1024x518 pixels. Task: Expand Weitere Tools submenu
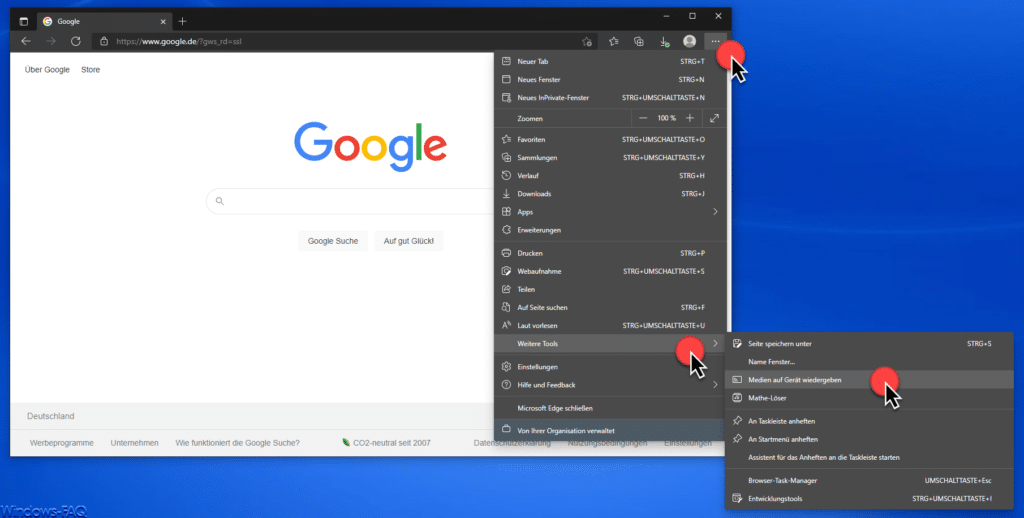610,344
